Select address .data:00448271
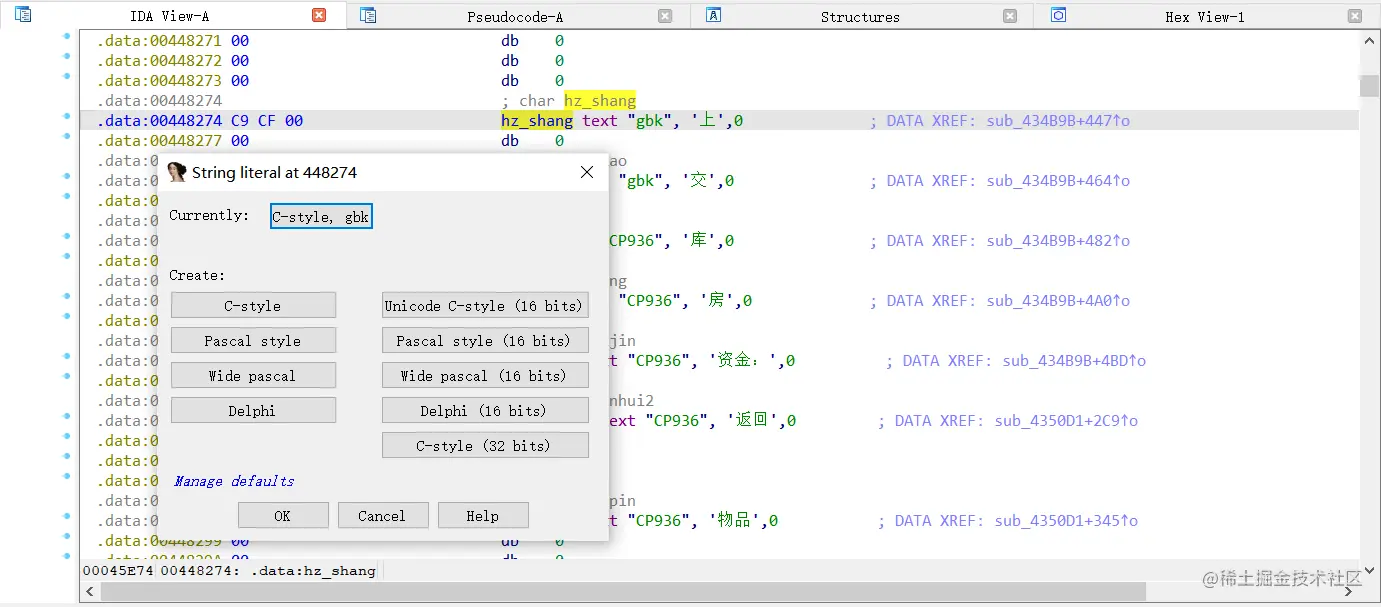This screenshot has height=607, width=1381. click(159, 41)
